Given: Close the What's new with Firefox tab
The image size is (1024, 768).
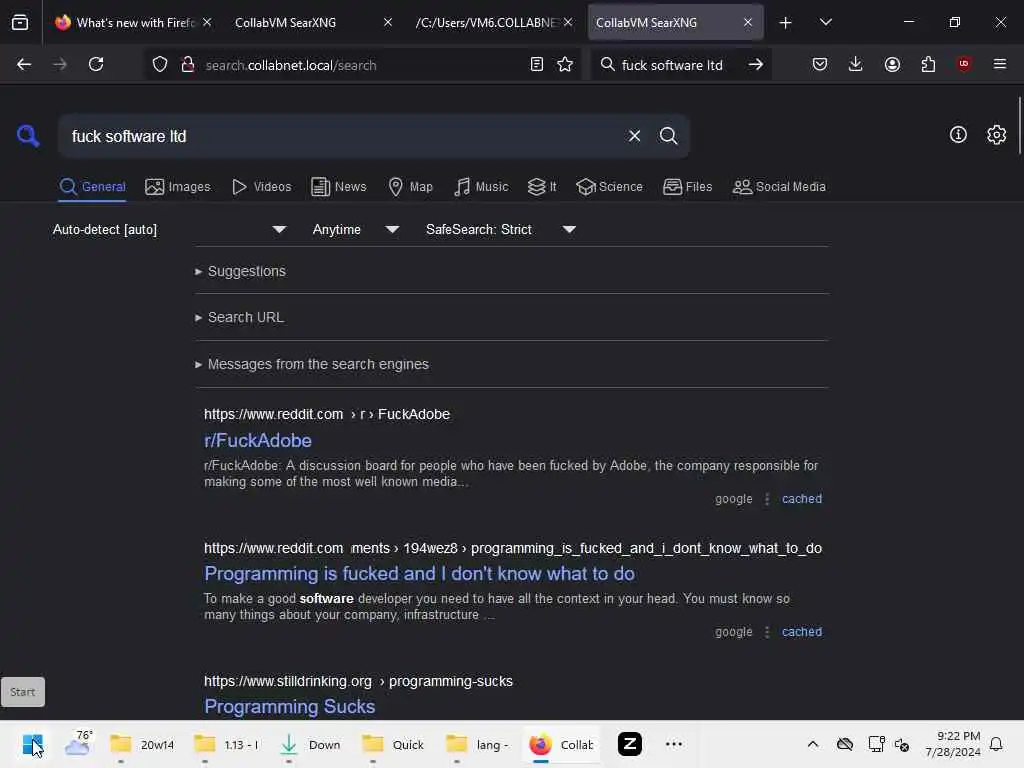Looking at the screenshot, I should pos(206,22).
